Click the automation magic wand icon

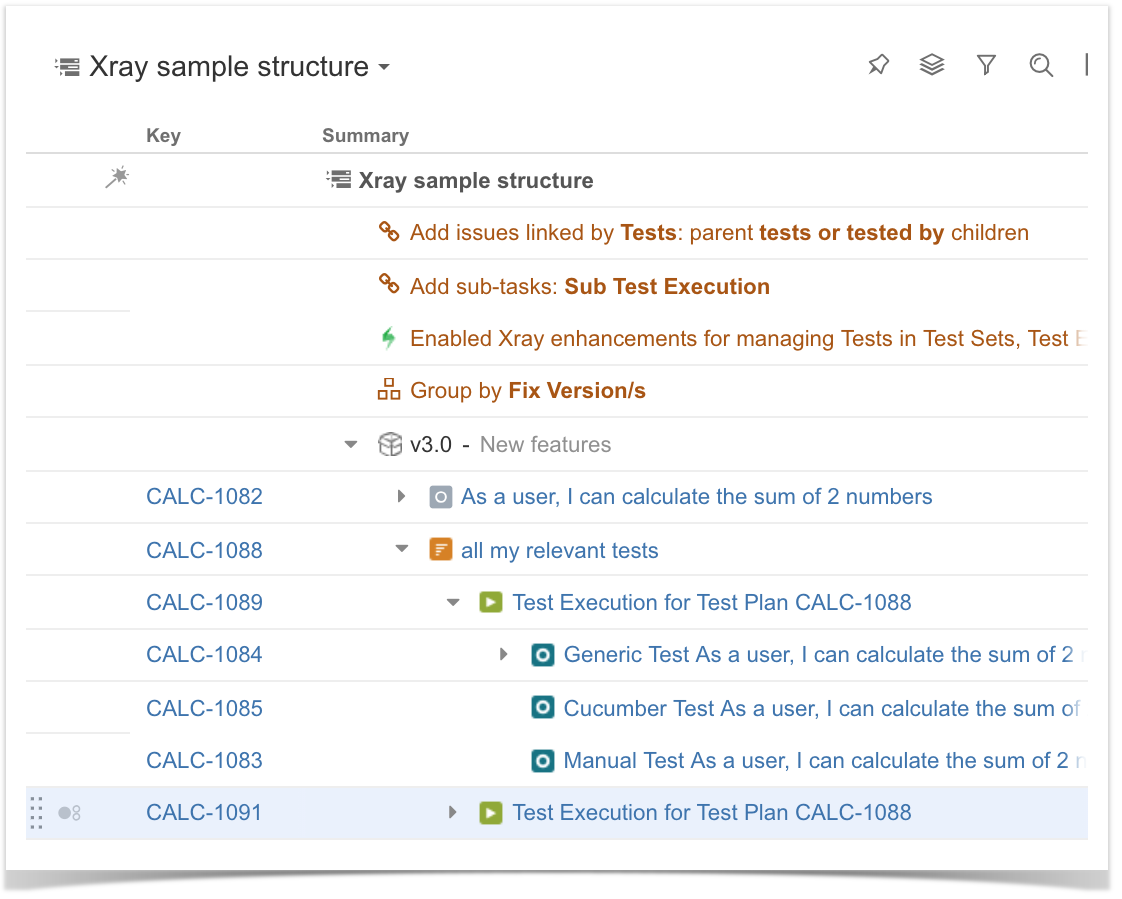(117, 177)
